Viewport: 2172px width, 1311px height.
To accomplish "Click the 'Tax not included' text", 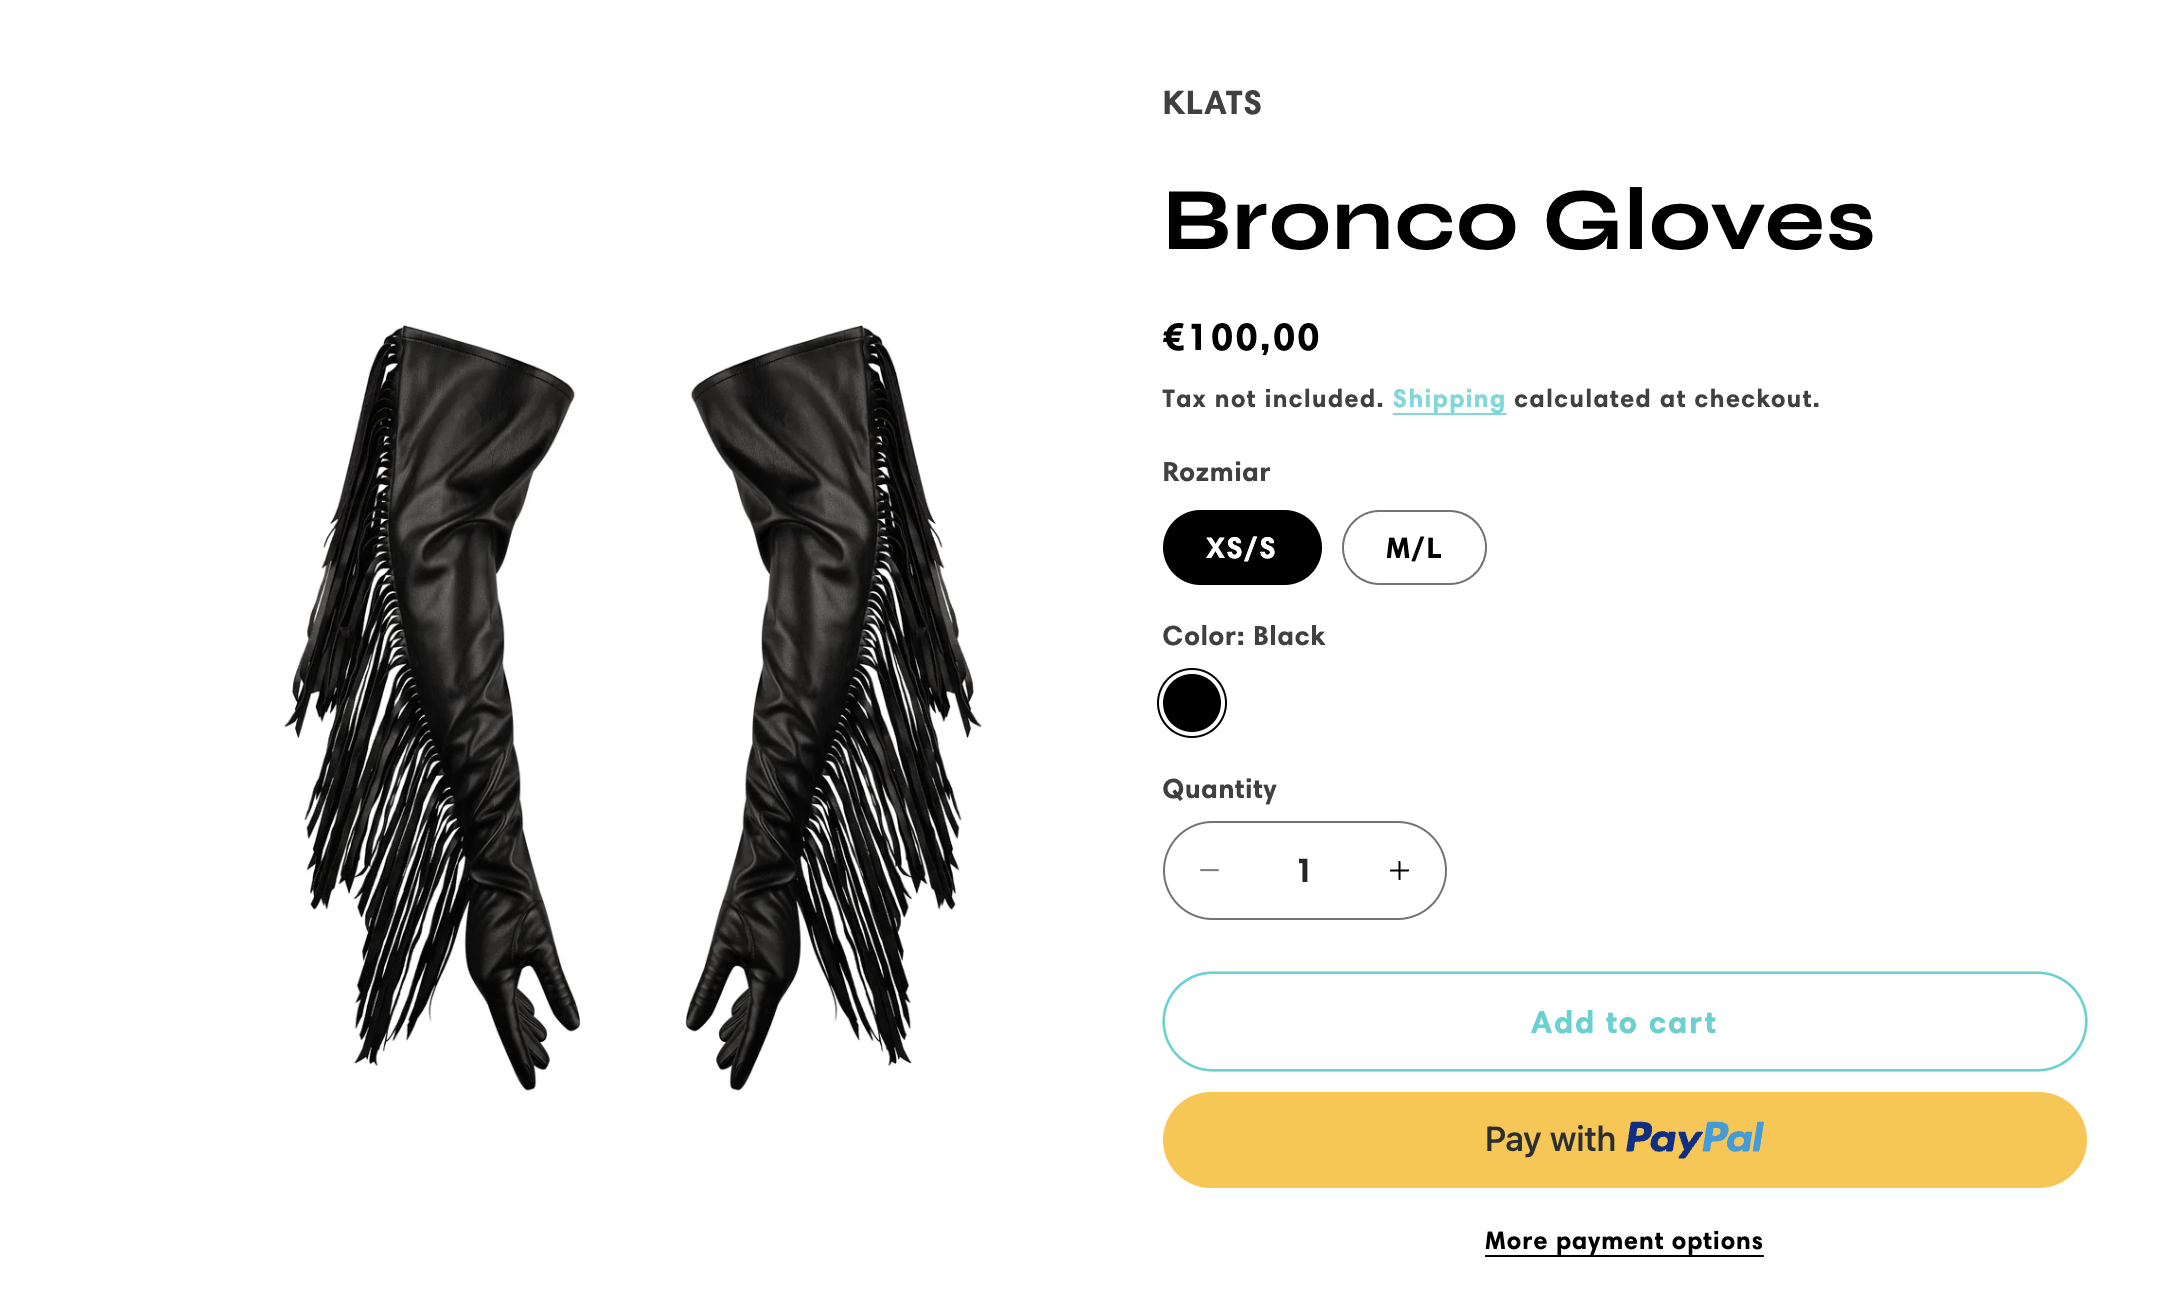I will (1272, 399).
